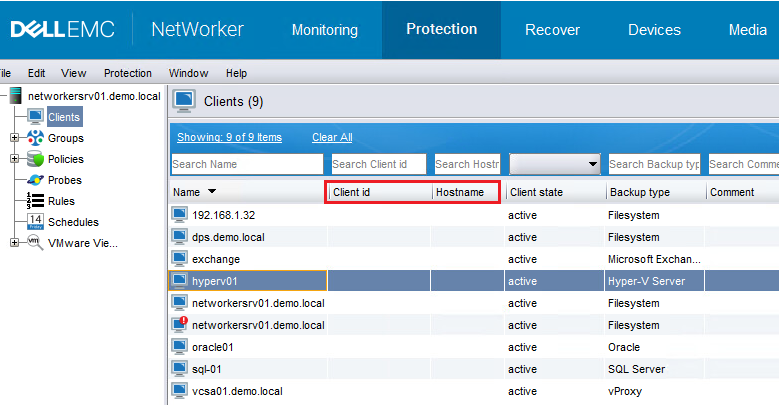This screenshot has width=779, height=405.
Task: Click the client icon for dps.demo.local
Action: click(179, 237)
